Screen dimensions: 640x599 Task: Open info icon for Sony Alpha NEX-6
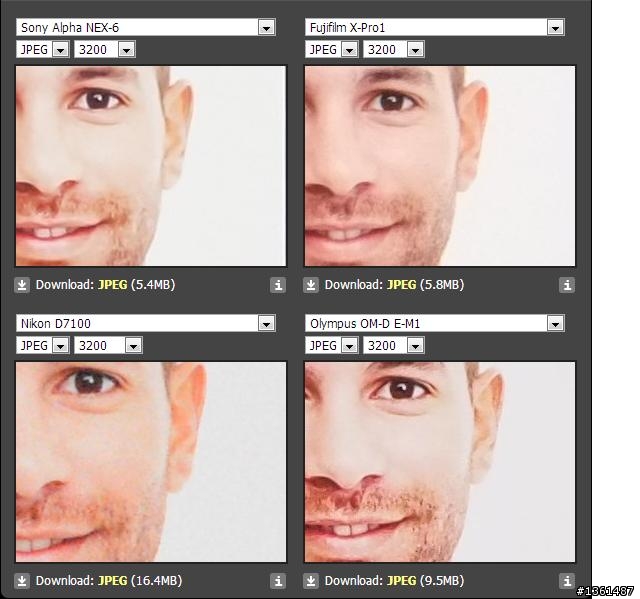click(x=278, y=285)
